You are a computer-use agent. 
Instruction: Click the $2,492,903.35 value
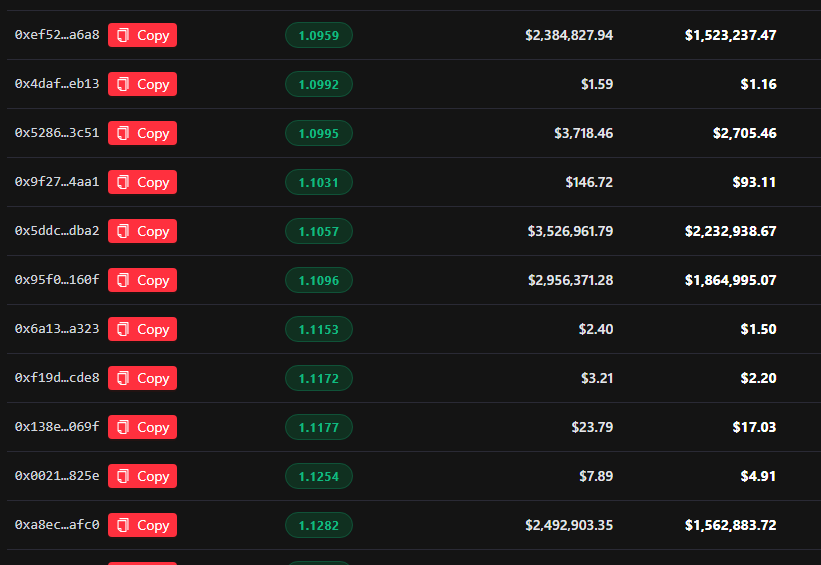[569, 525]
